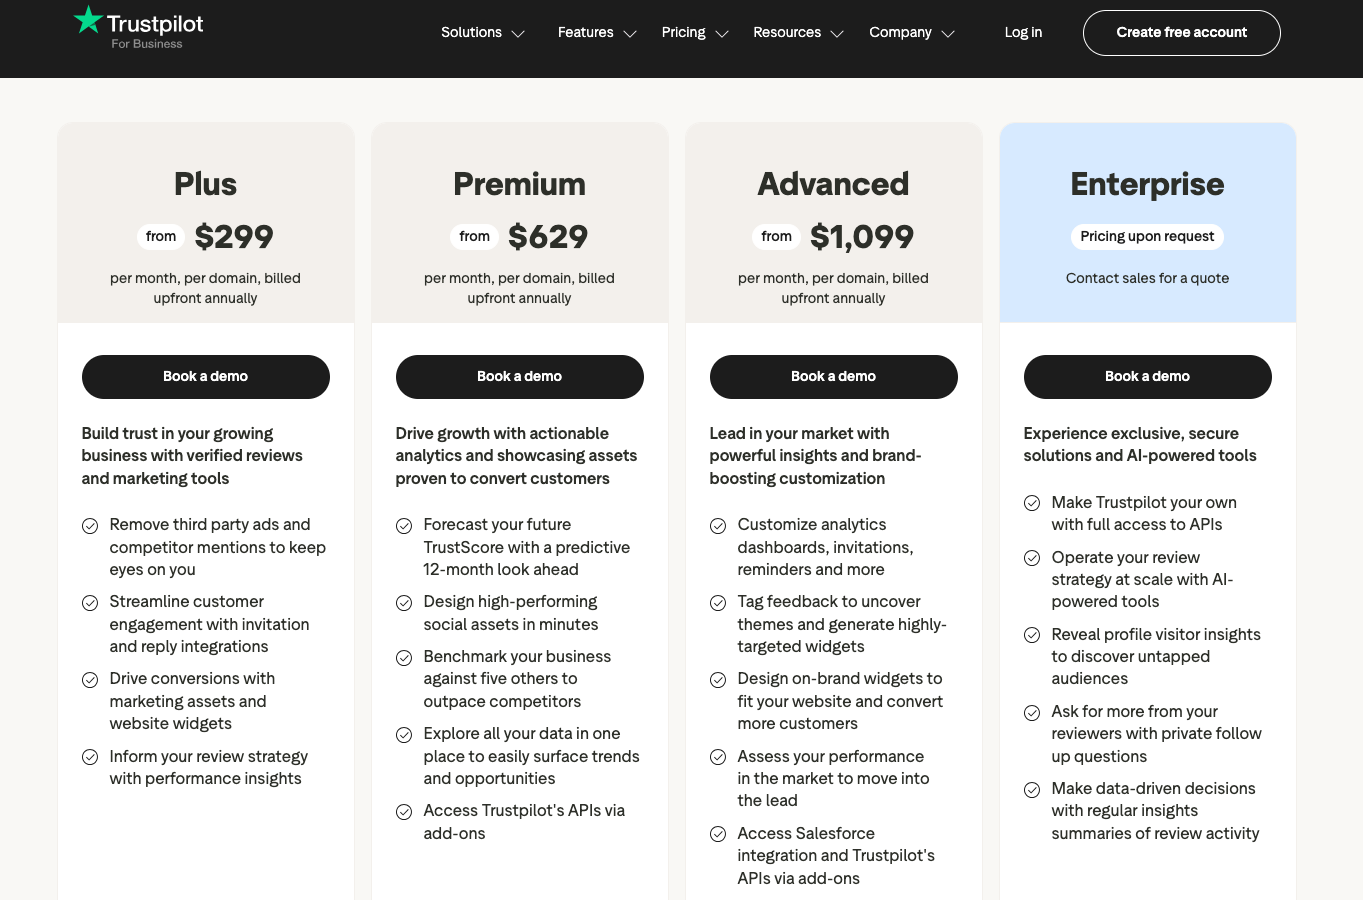Expand the Resources dropdown
Image resolution: width=1363 pixels, height=900 pixels.
[x=798, y=32]
